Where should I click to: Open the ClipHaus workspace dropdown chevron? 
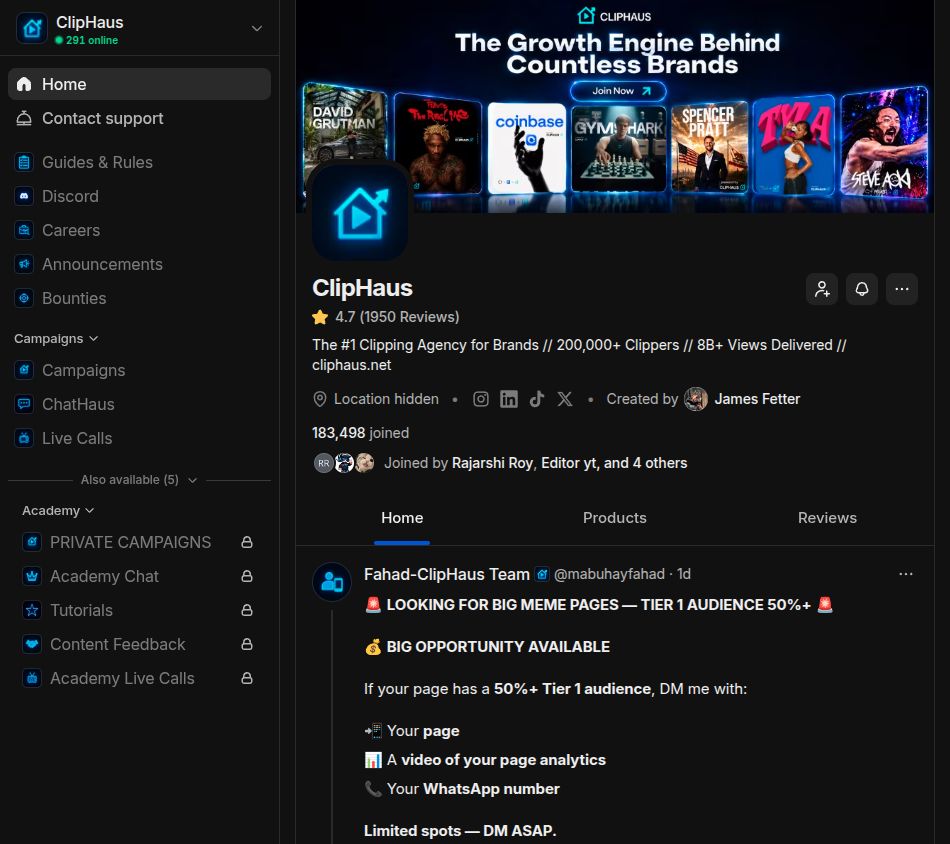(257, 28)
